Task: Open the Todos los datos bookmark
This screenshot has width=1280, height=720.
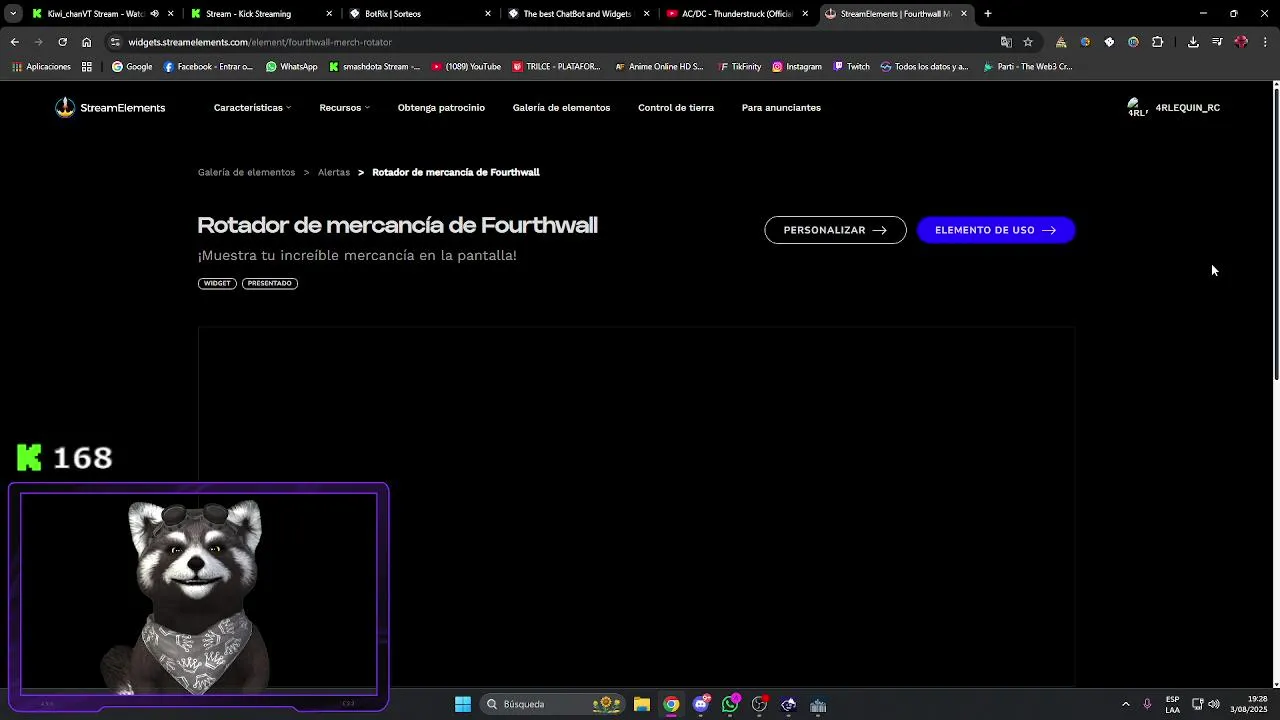Action: click(x=925, y=67)
